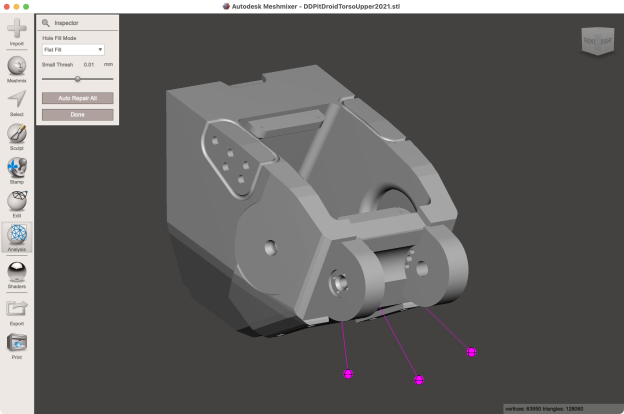Click the Small Thresh slider handle
Image resolution: width=624 pixels, height=414 pixels.
(x=78, y=79)
